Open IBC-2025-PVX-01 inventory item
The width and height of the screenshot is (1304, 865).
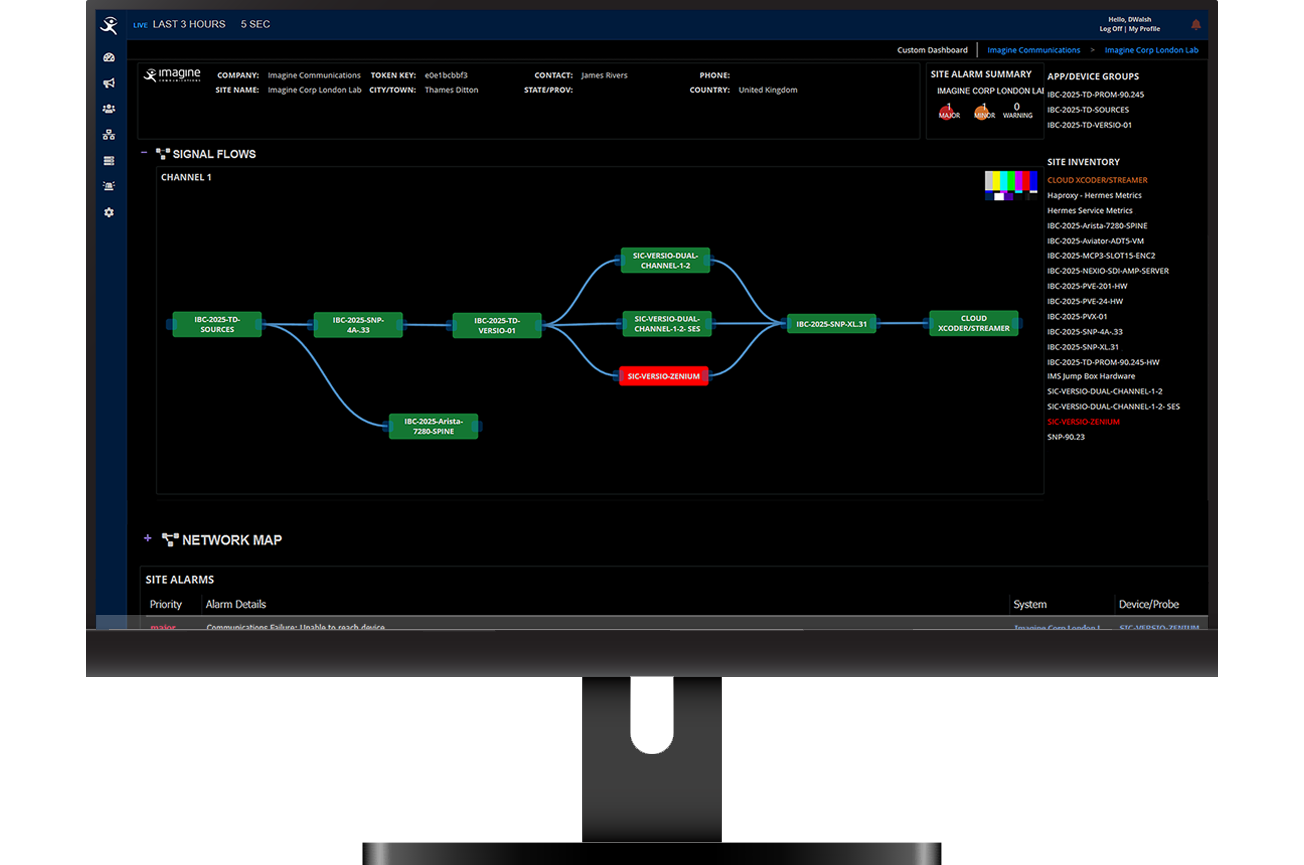pos(1077,316)
